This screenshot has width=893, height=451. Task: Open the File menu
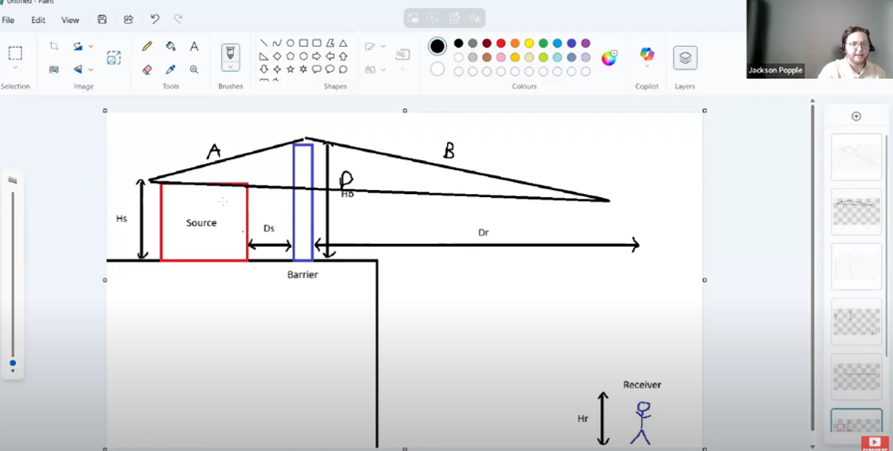click(x=8, y=20)
